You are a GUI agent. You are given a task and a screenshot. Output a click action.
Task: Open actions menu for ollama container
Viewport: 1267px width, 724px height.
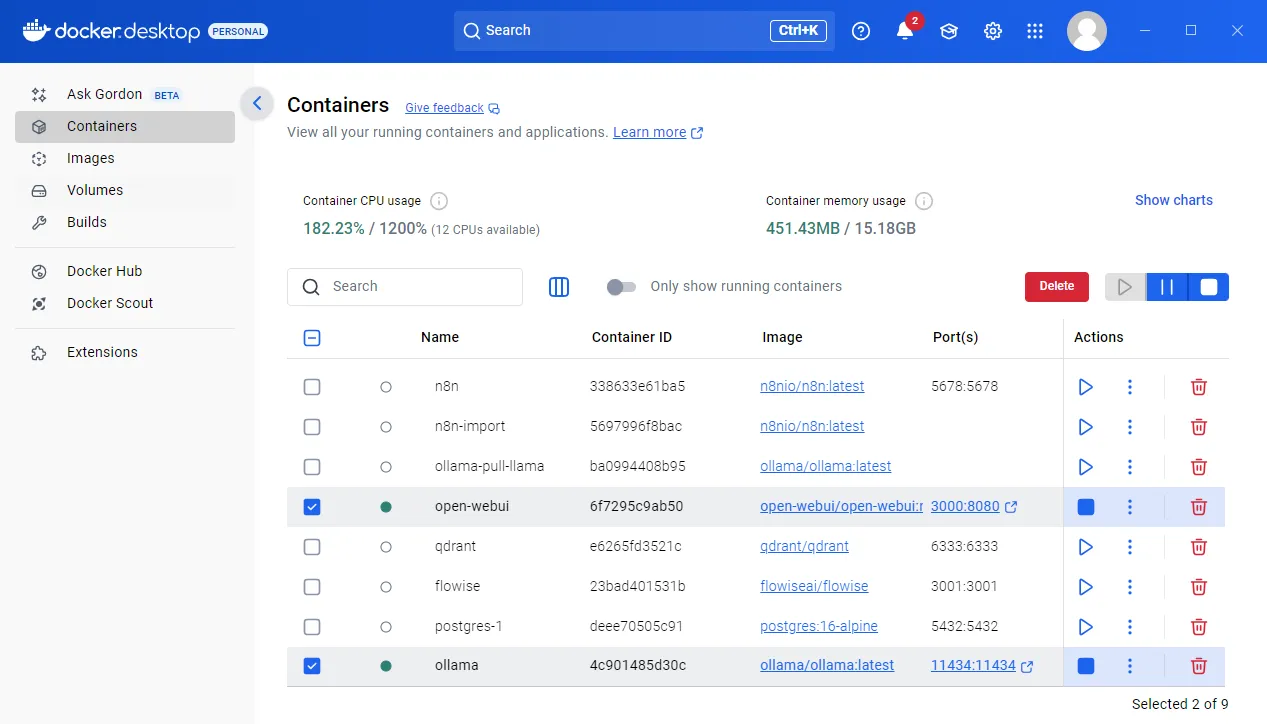pos(1130,666)
